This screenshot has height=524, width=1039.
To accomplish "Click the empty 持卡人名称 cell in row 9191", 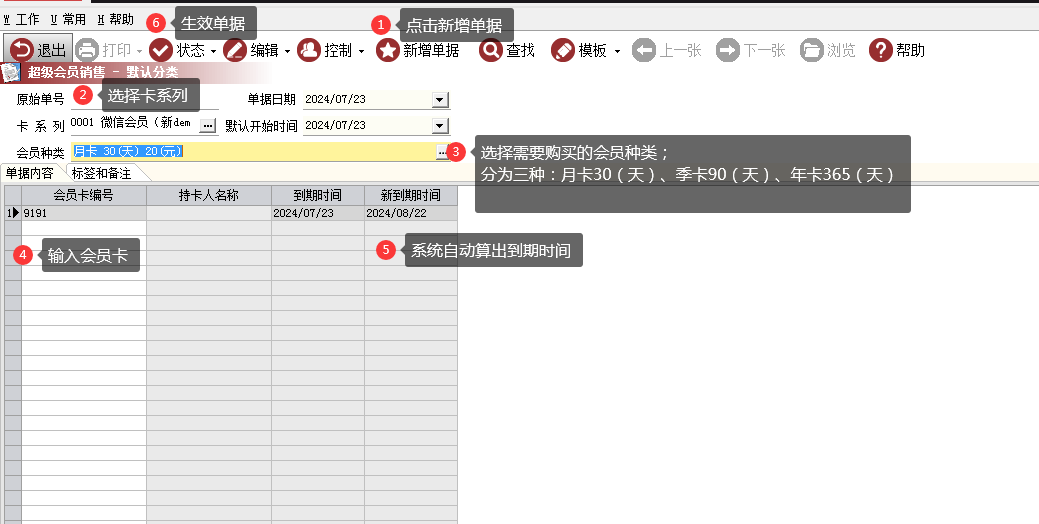I will [x=209, y=213].
